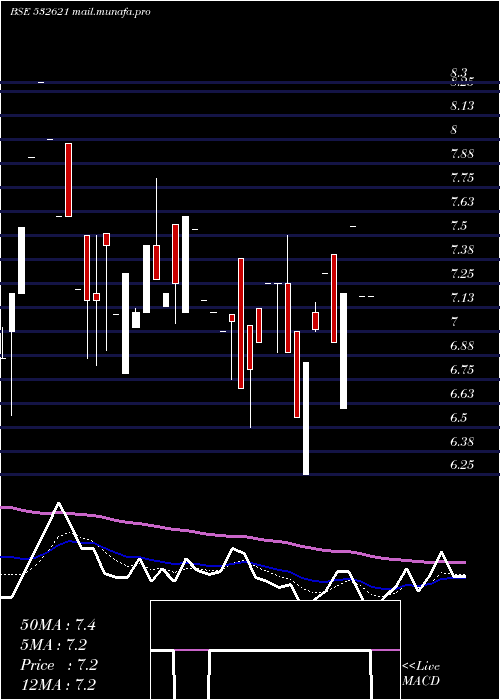The image size is (500, 700).
Task: Click the <<Live MACD label
Action: pyautogui.click(x=421, y=673)
